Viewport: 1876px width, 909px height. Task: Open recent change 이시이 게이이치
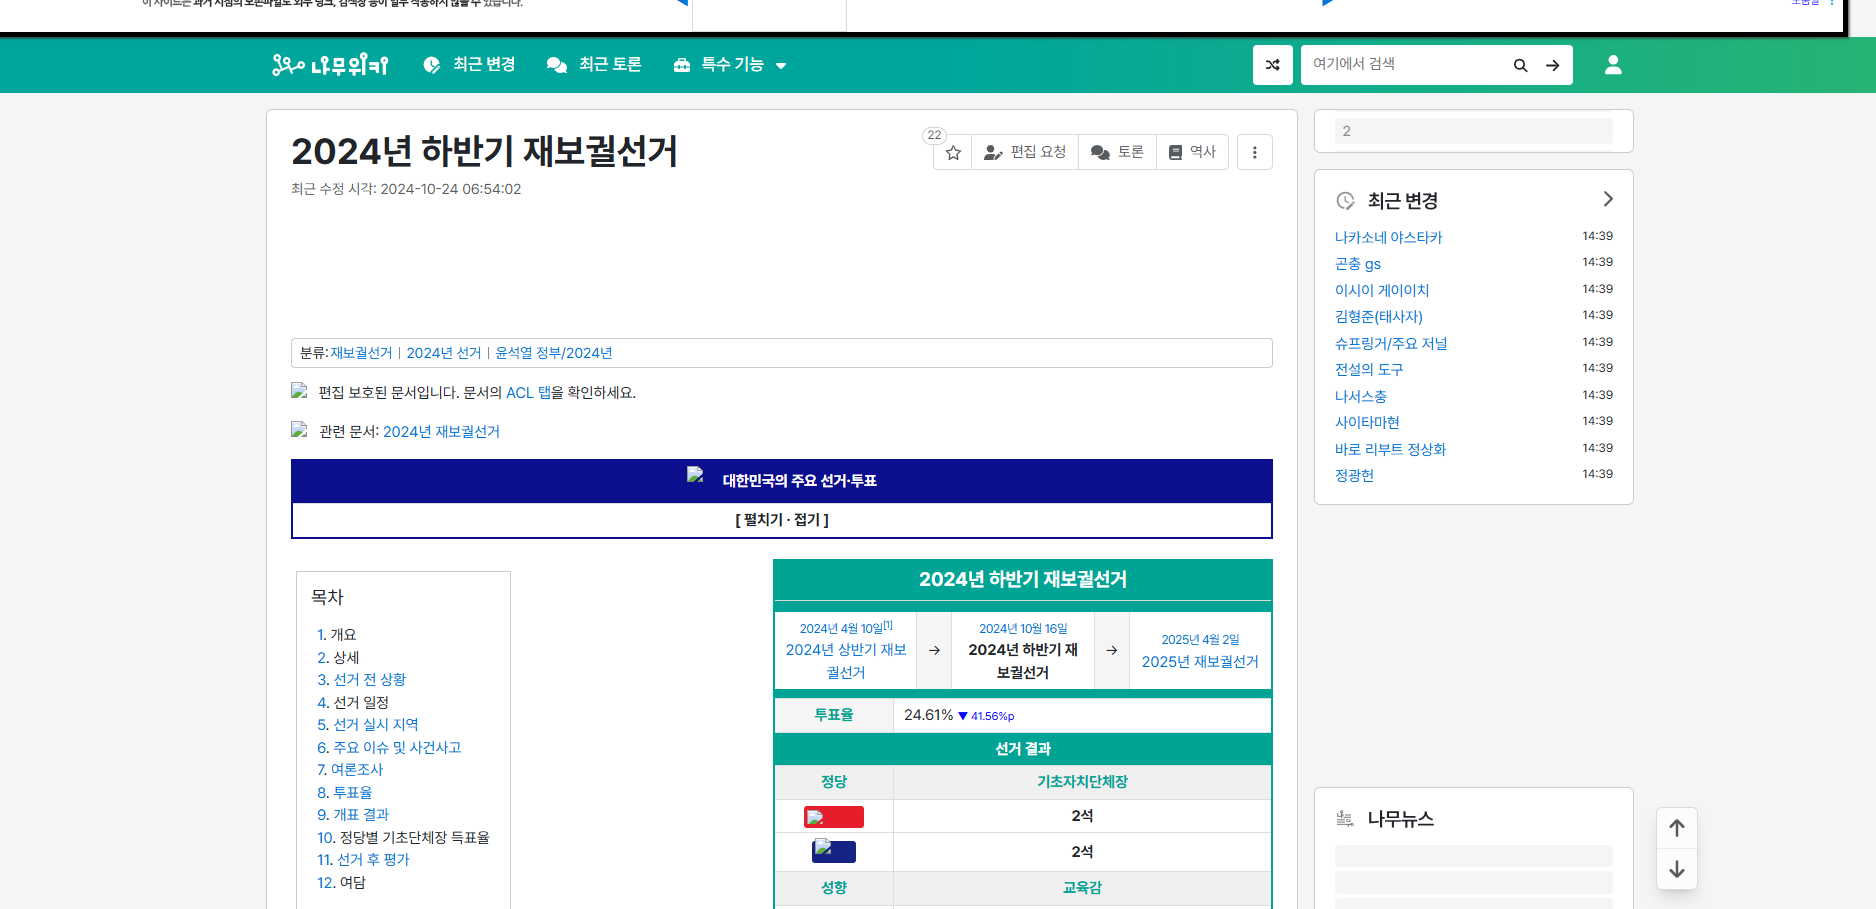pos(1382,291)
